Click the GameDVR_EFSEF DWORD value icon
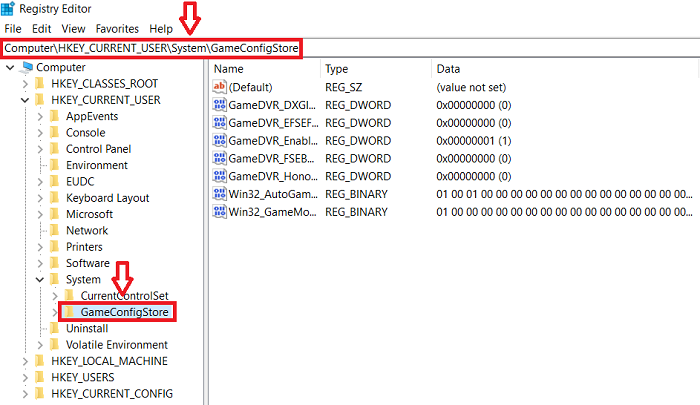Image resolution: width=700 pixels, height=405 pixels. [219, 122]
